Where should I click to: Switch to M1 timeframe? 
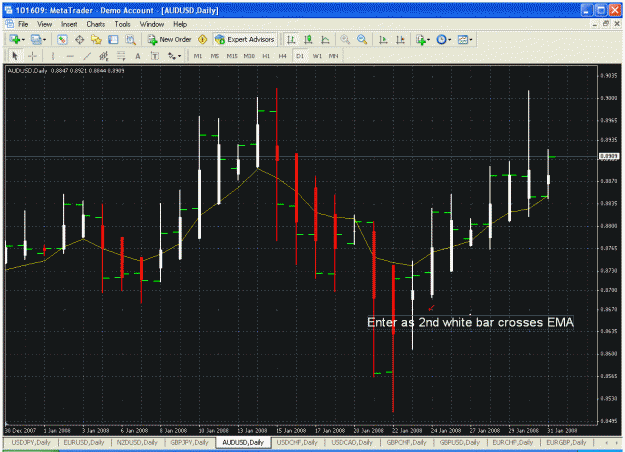(198, 56)
